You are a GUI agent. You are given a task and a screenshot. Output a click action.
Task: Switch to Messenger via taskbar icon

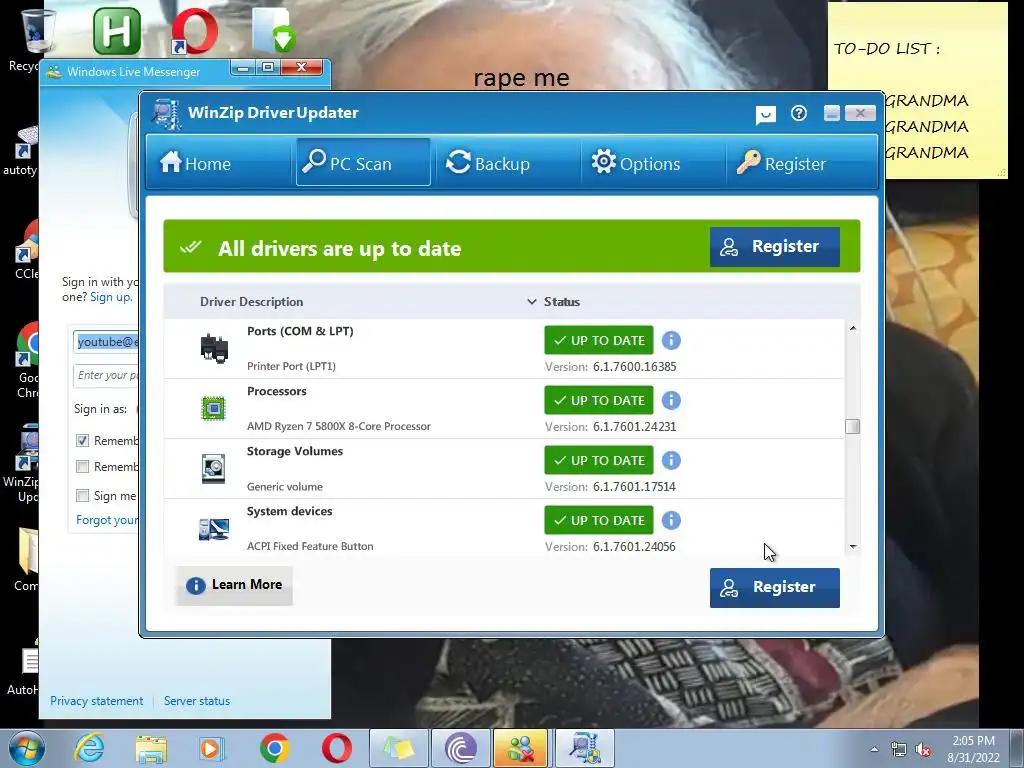[x=520, y=748]
